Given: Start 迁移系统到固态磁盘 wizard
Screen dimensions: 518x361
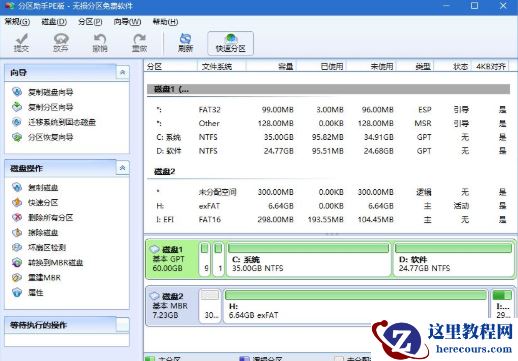Looking at the screenshot, I should pyautogui.click(x=54, y=122).
